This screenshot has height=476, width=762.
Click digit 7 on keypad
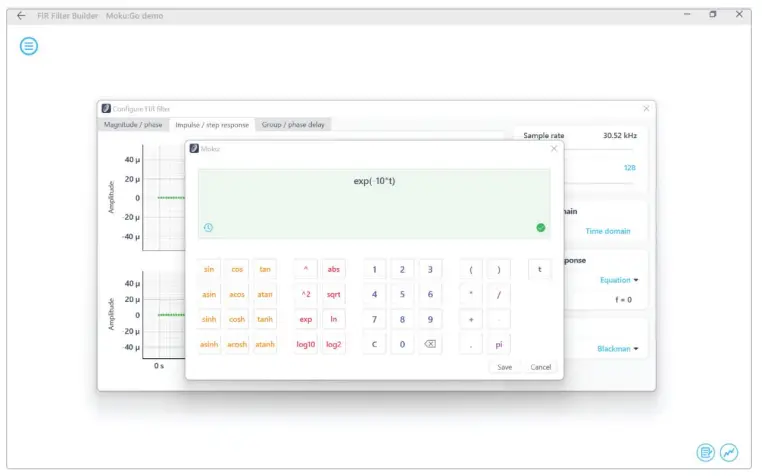[374, 319]
